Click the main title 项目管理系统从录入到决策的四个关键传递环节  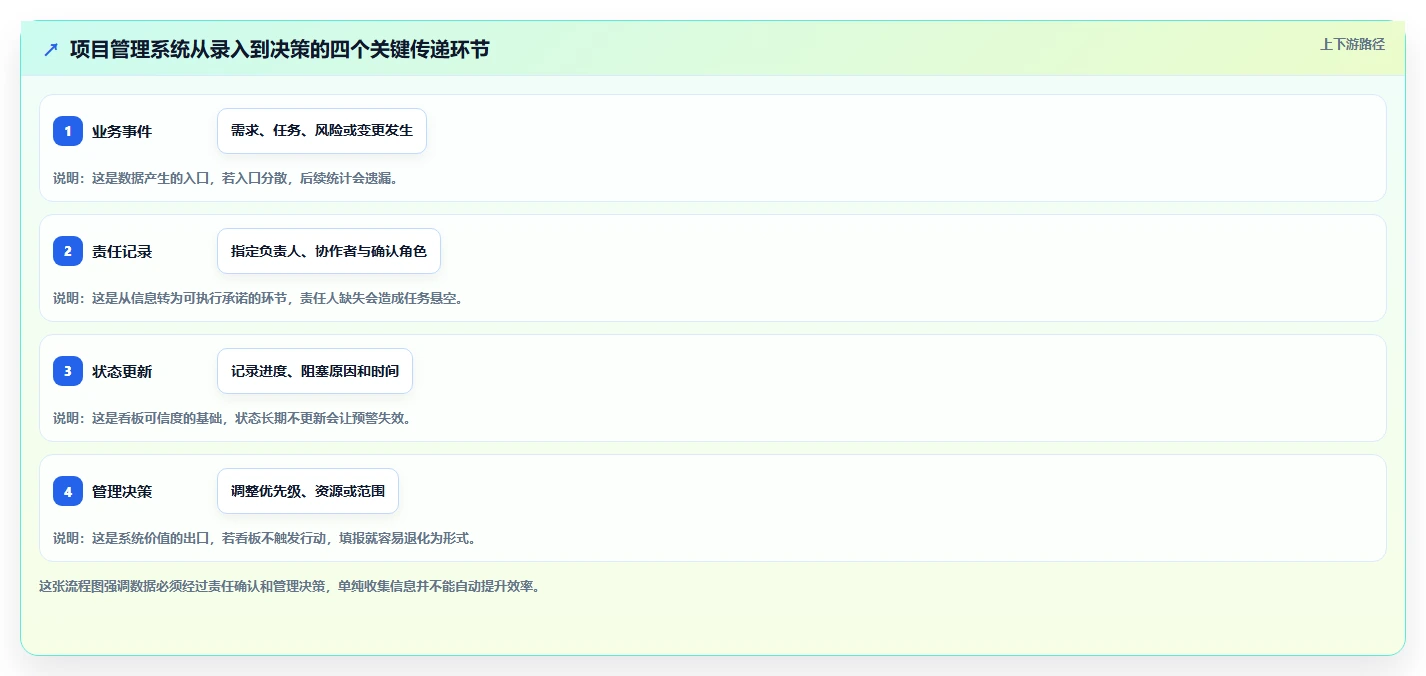[x=280, y=49]
